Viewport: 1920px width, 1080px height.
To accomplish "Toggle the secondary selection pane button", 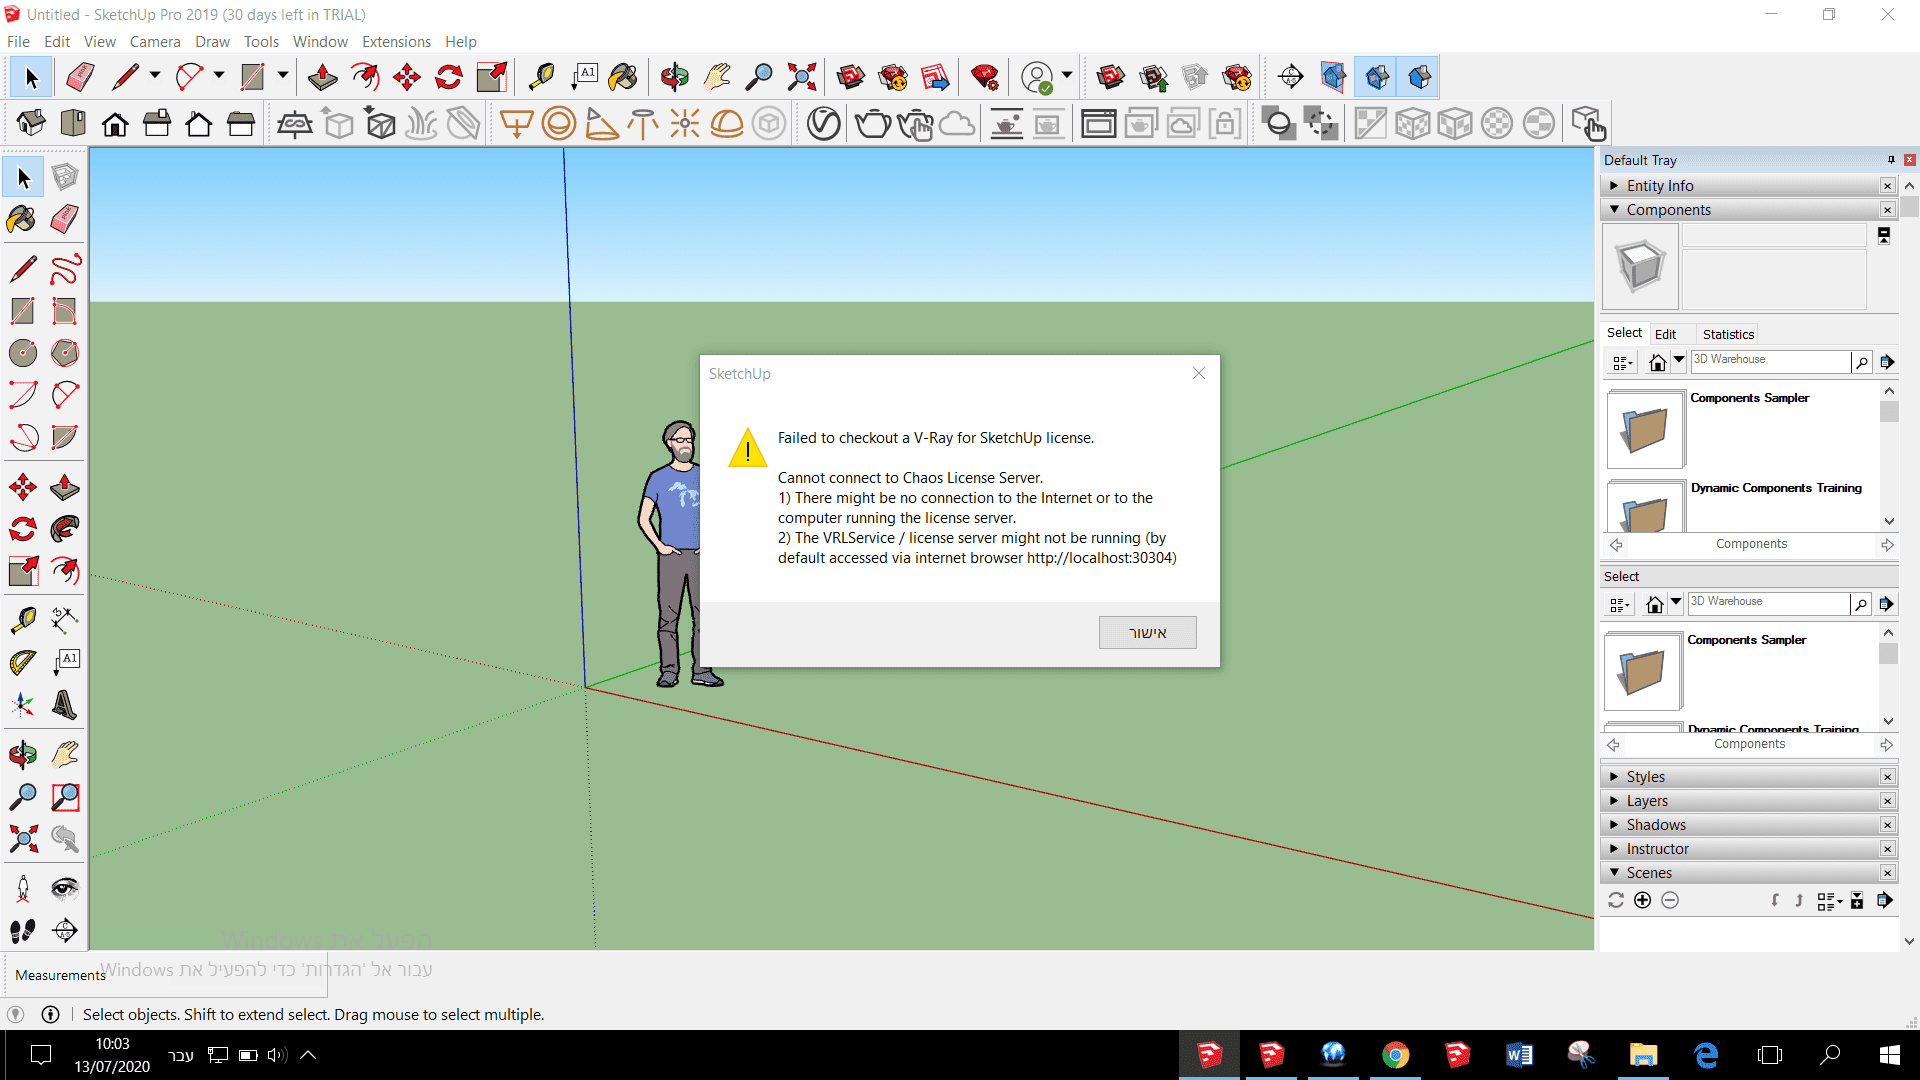I will pyautogui.click(x=1884, y=235).
